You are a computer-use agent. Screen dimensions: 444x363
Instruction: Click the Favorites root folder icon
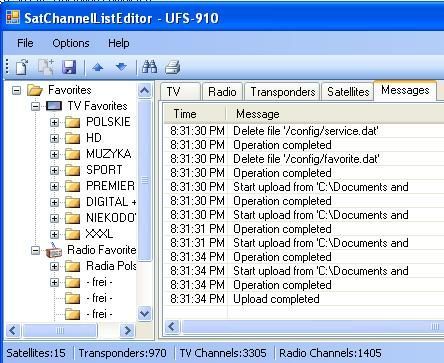tap(35, 90)
